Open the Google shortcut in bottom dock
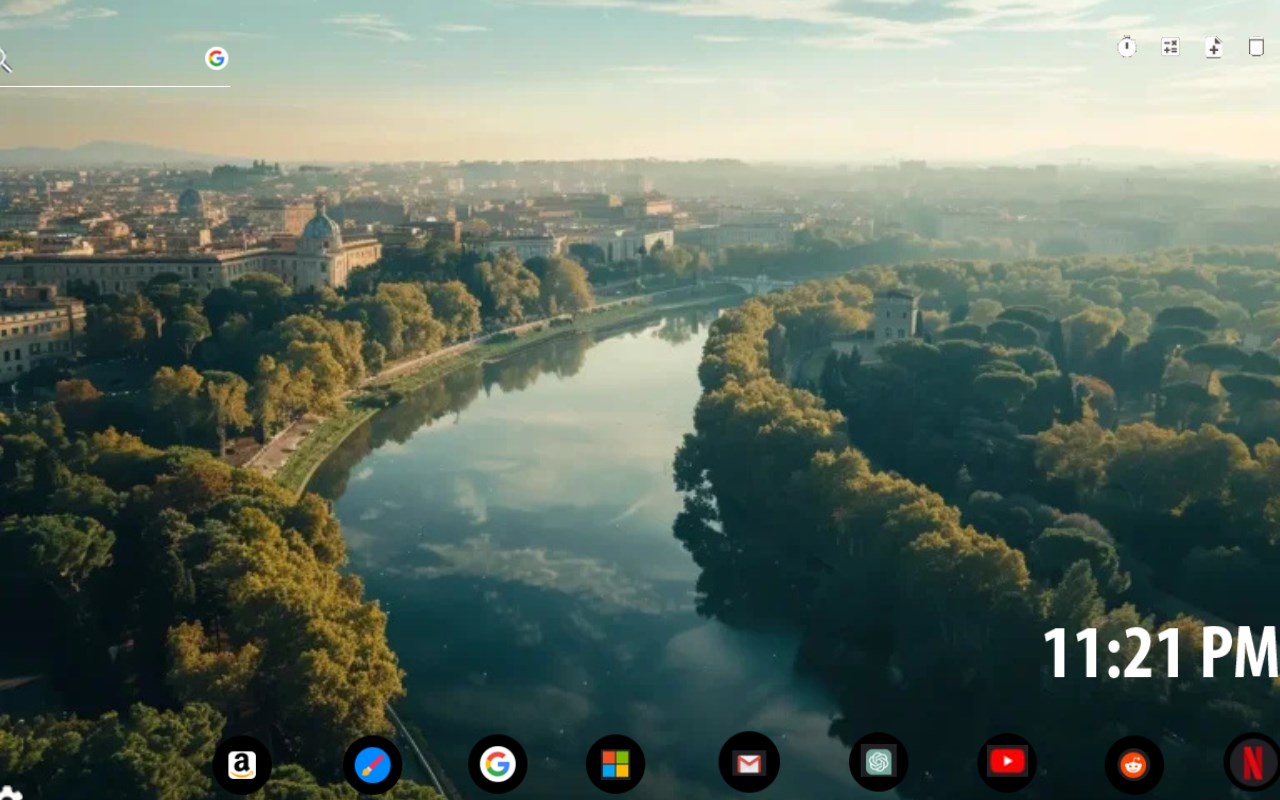Viewport: 1280px width, 800px height. (x=498, y=764)
